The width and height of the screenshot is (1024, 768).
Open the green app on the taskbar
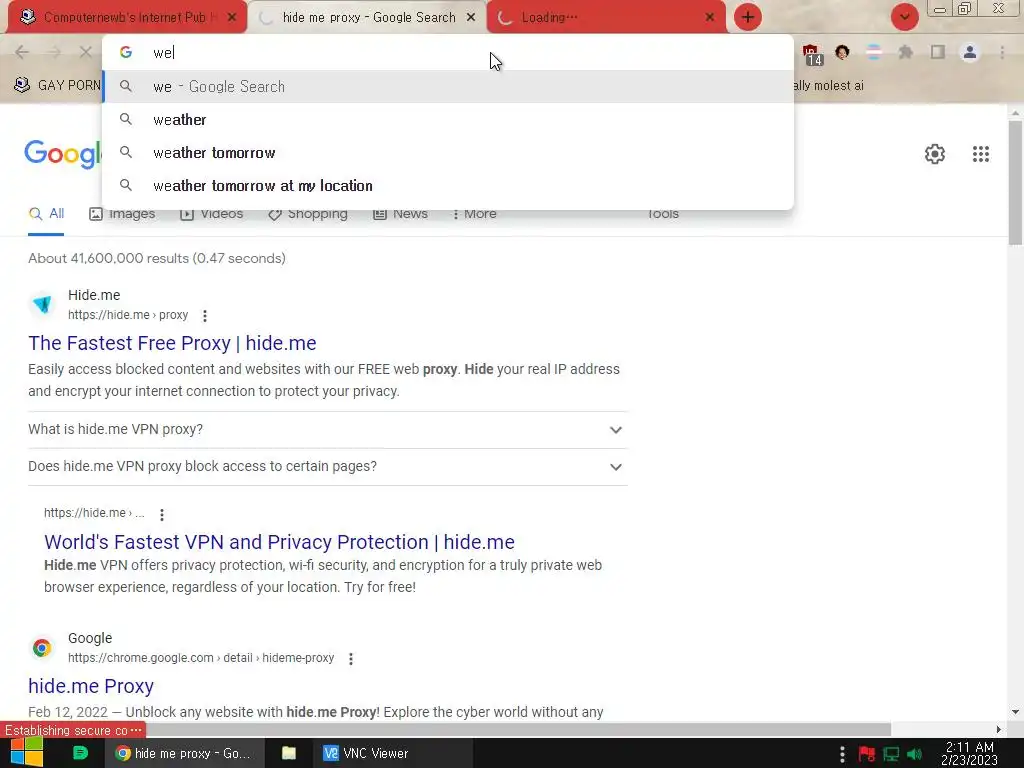point(80,753)
